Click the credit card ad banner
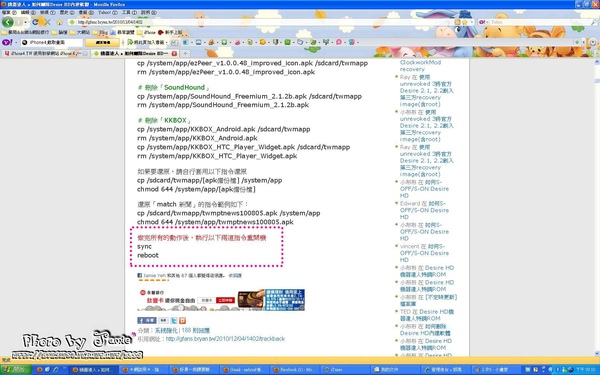Viewport: 600px width, 375px height. tap(221, 300)
